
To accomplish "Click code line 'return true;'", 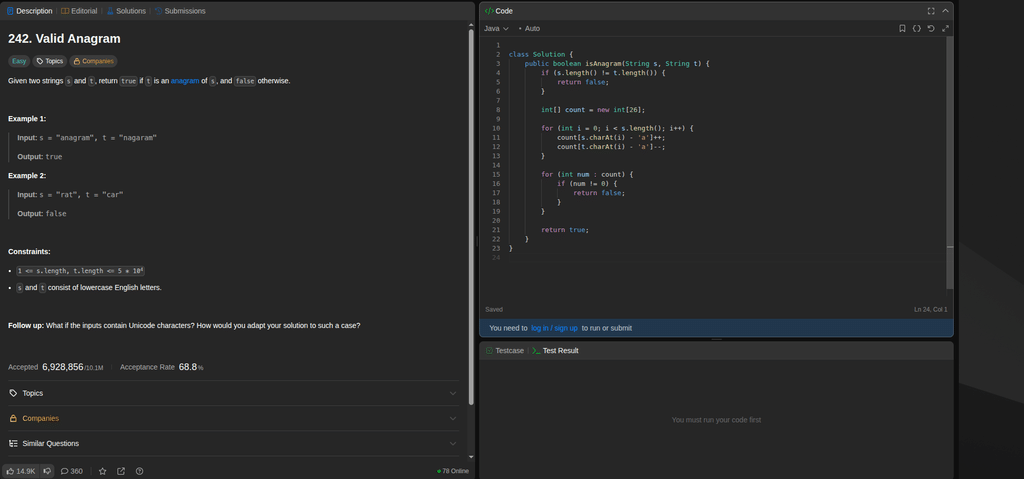I will (565, 230).
